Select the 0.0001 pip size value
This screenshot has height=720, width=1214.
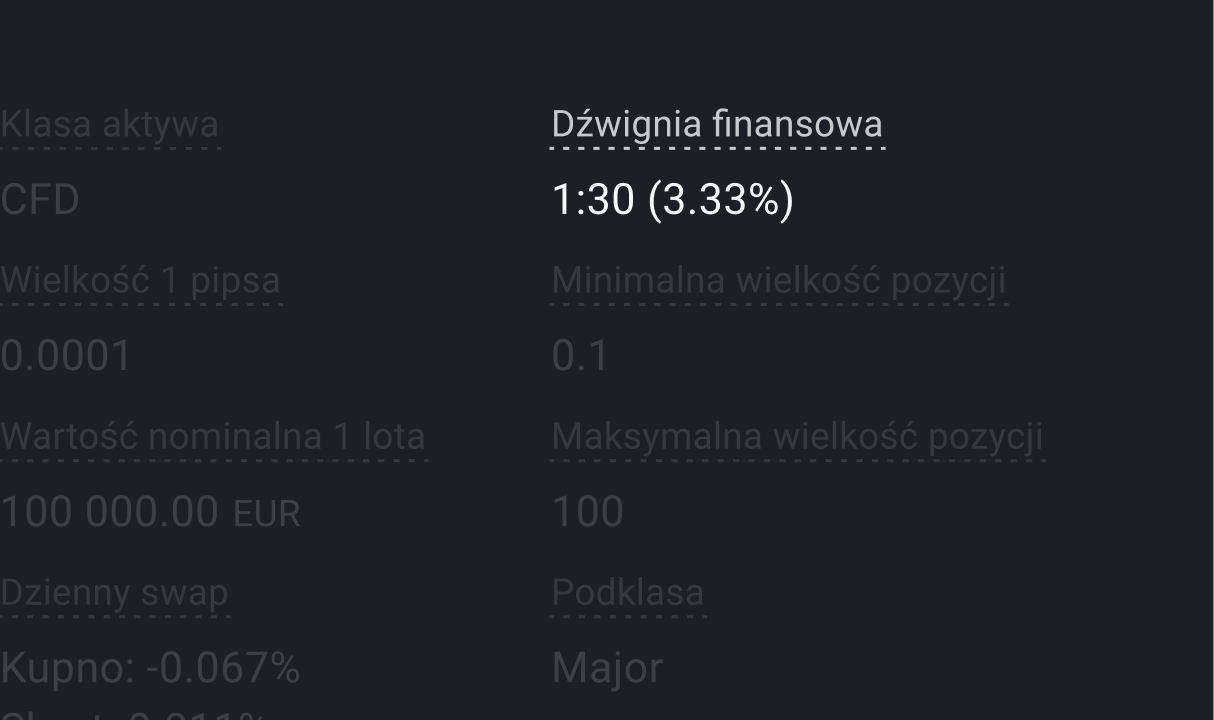click(x=66, y=357)
